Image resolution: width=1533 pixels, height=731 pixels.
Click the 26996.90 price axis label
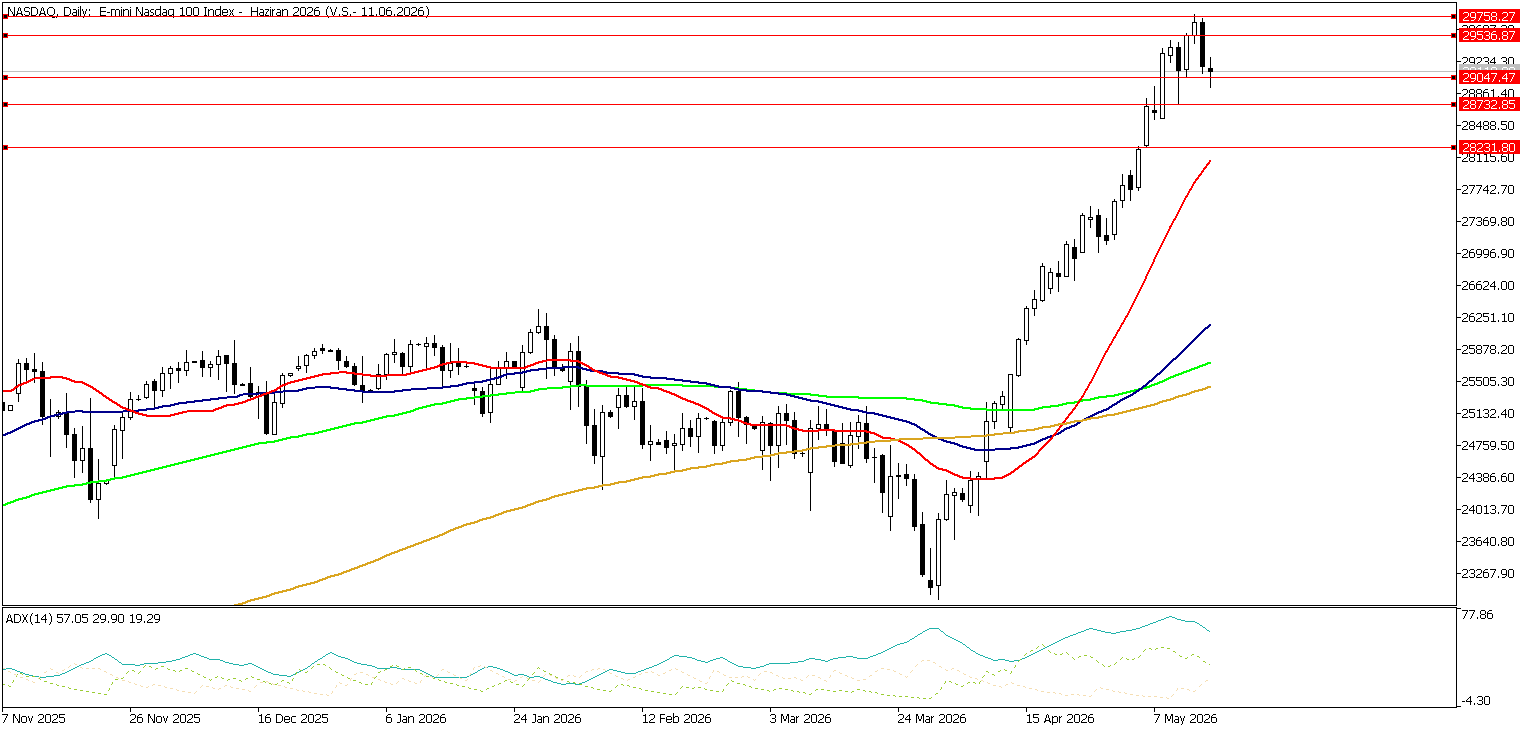tap(1490, 254)
